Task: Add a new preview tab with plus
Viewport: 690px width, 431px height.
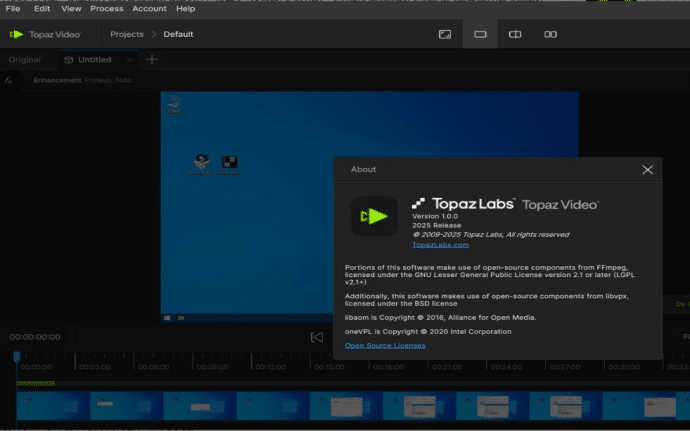Action: [x=151, y=59]
